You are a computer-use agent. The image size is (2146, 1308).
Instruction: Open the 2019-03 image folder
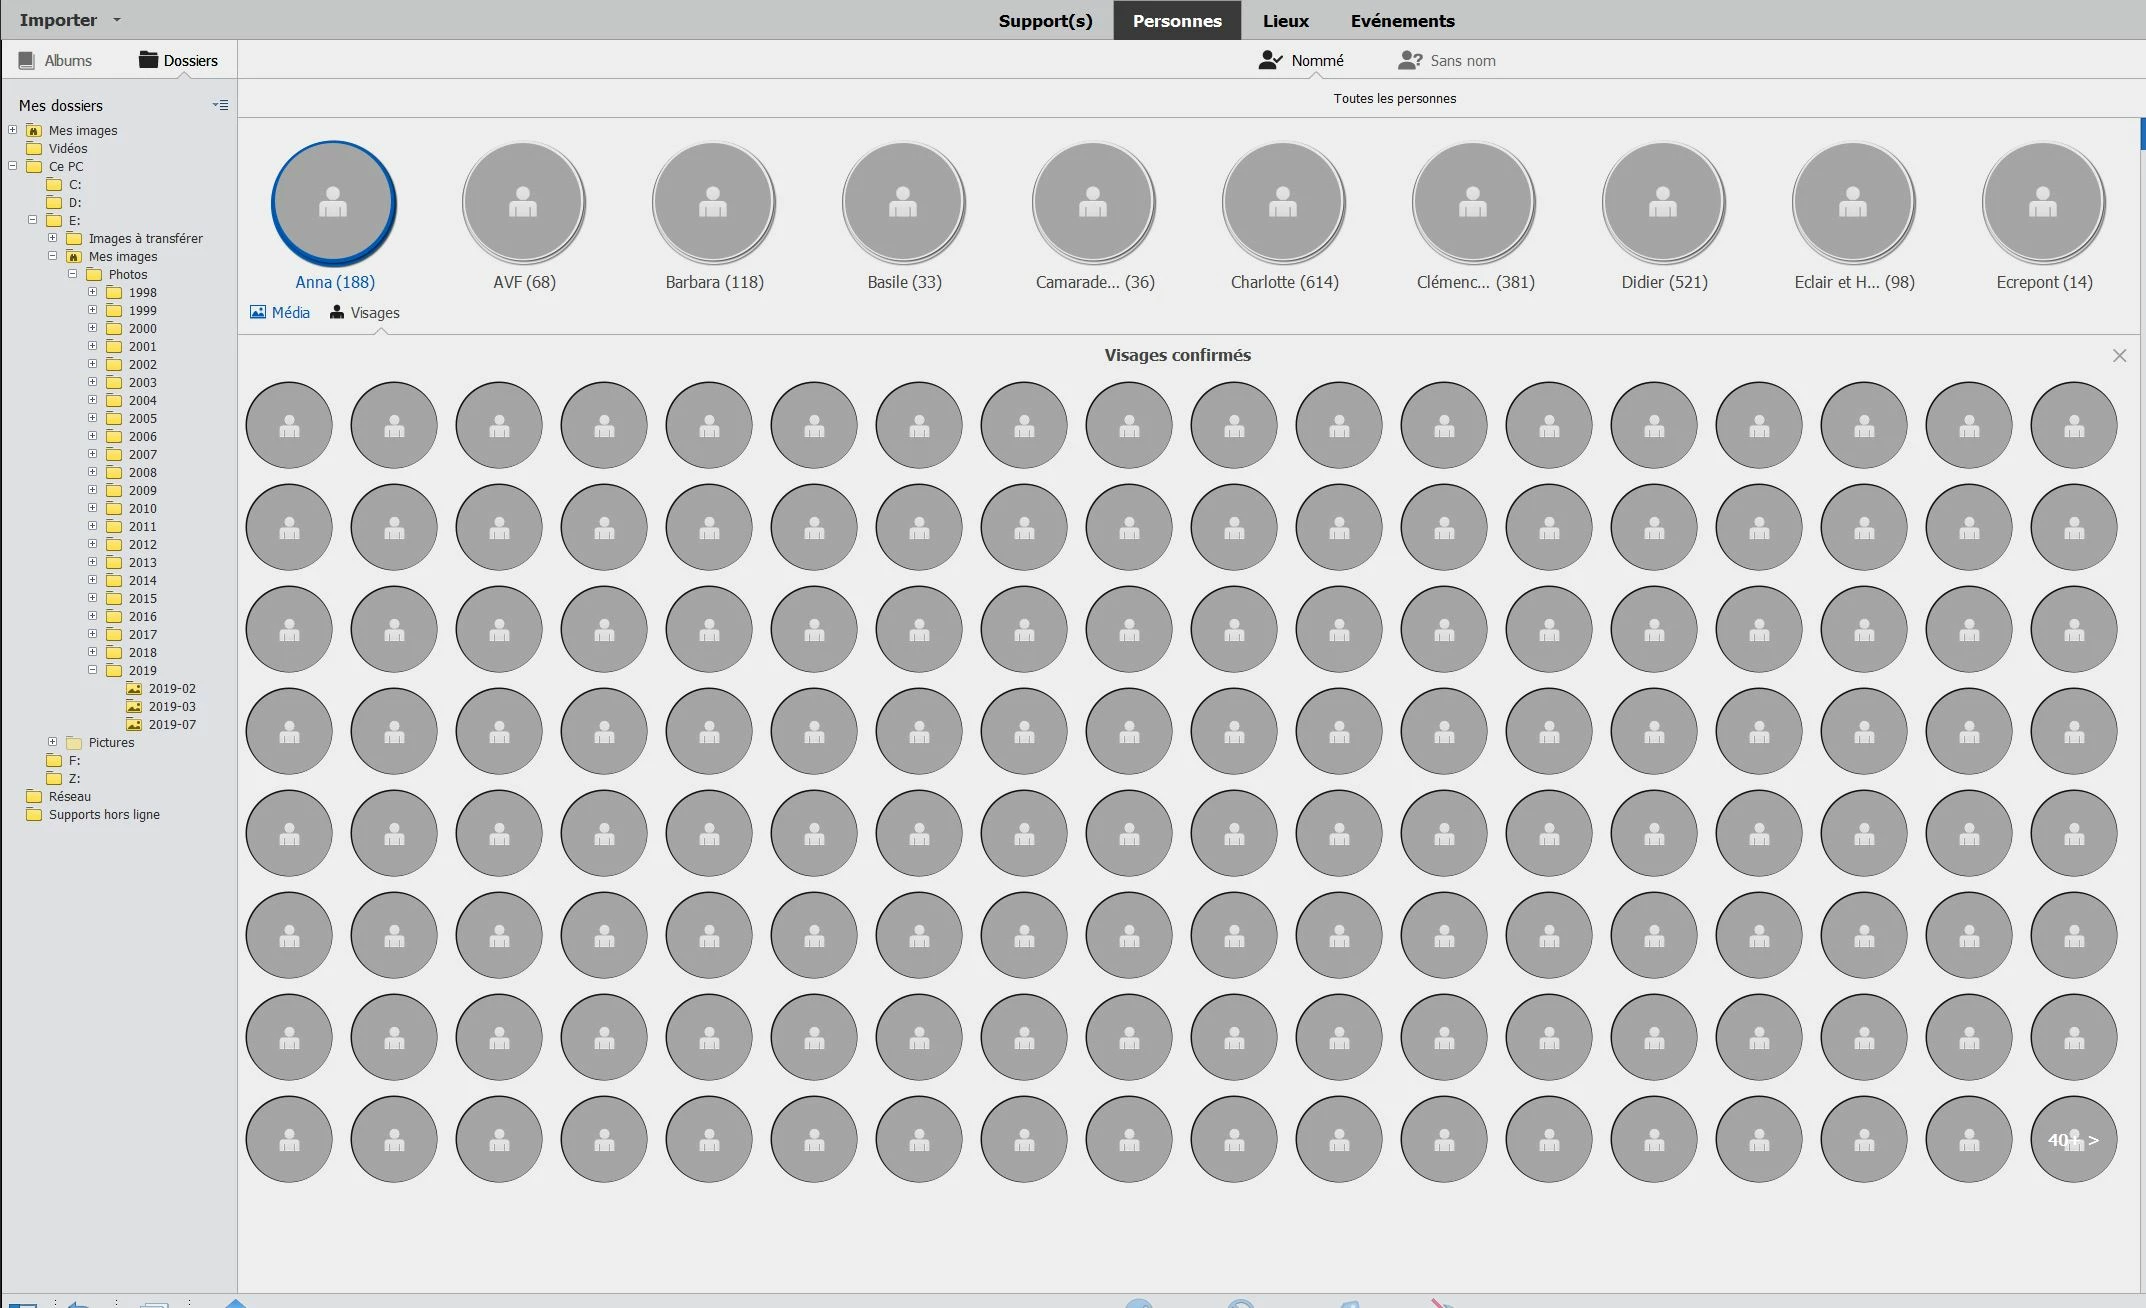171,706
